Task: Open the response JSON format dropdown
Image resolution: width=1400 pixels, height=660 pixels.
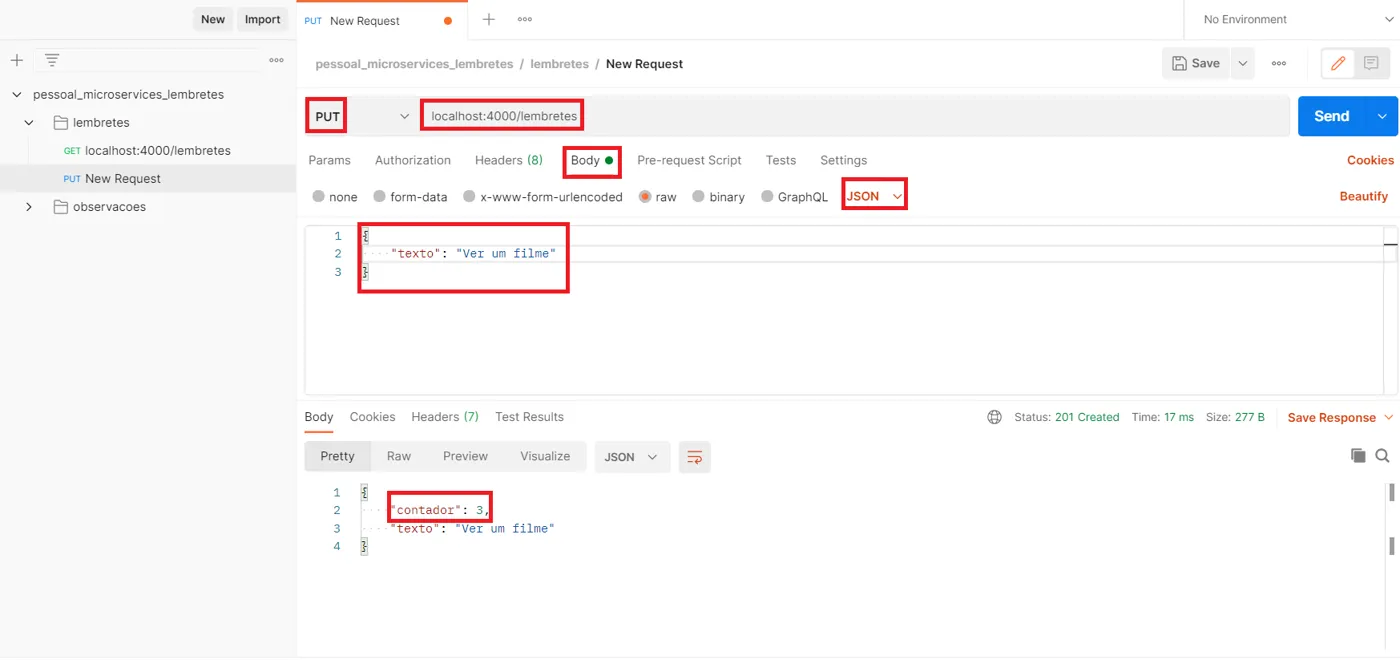Action: tap(632, 457)
